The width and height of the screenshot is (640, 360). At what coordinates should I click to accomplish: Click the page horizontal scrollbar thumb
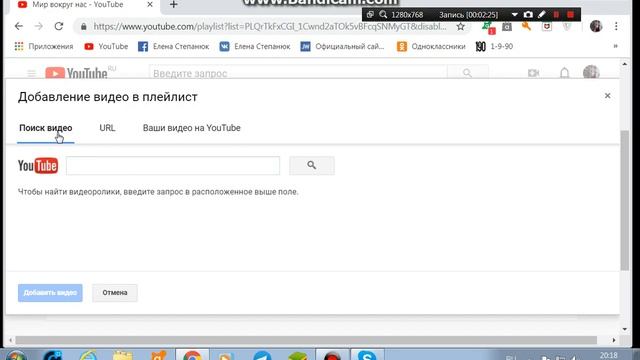click(306, 340)
